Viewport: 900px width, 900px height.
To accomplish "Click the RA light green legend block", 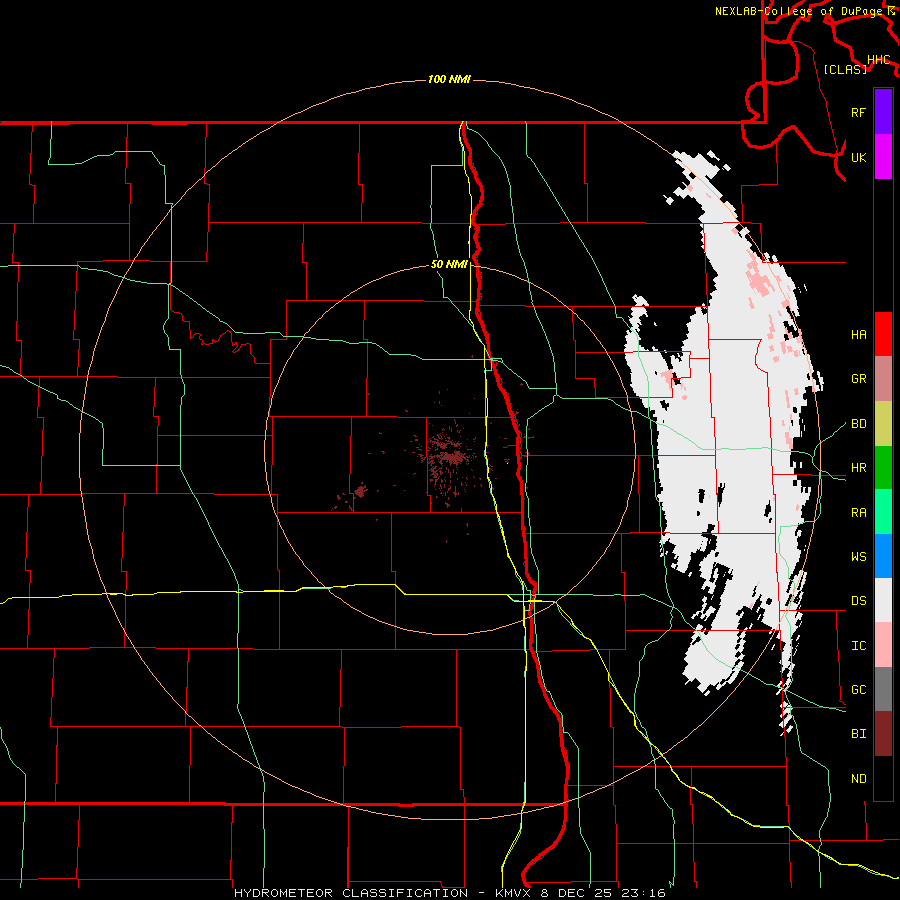I will [883, 511].
